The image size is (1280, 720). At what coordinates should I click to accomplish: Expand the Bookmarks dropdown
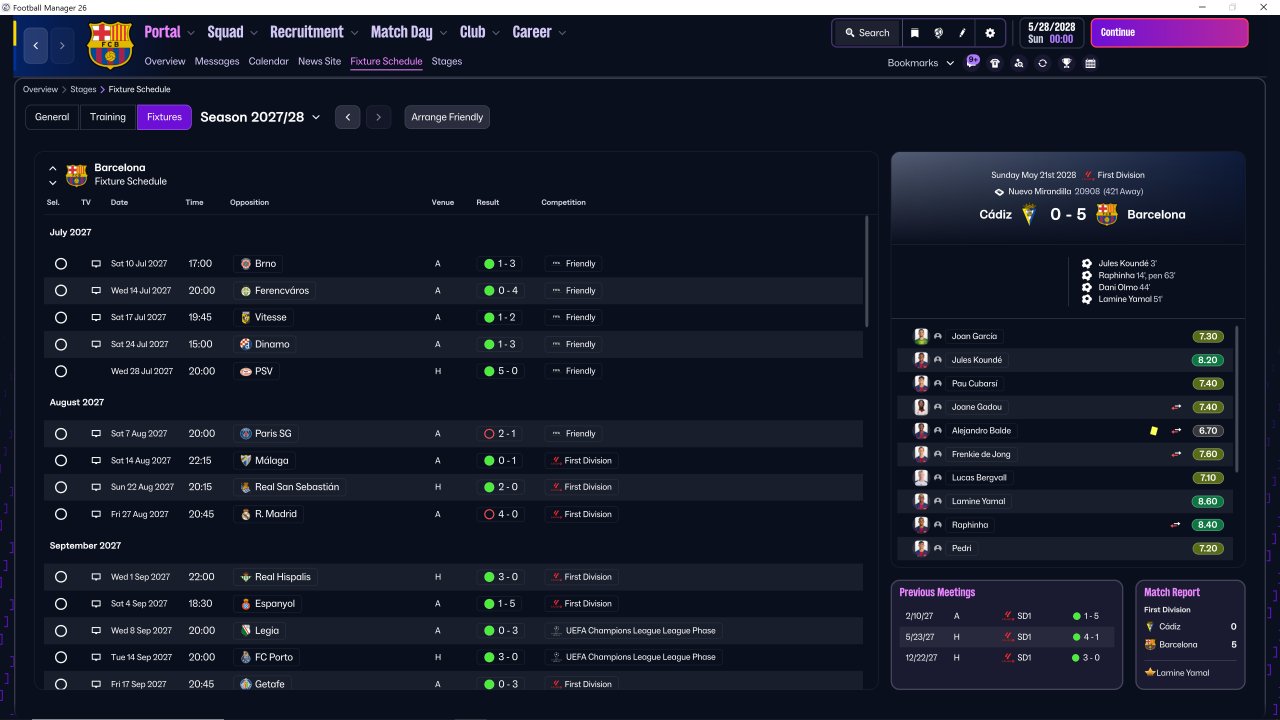point(921,63)
